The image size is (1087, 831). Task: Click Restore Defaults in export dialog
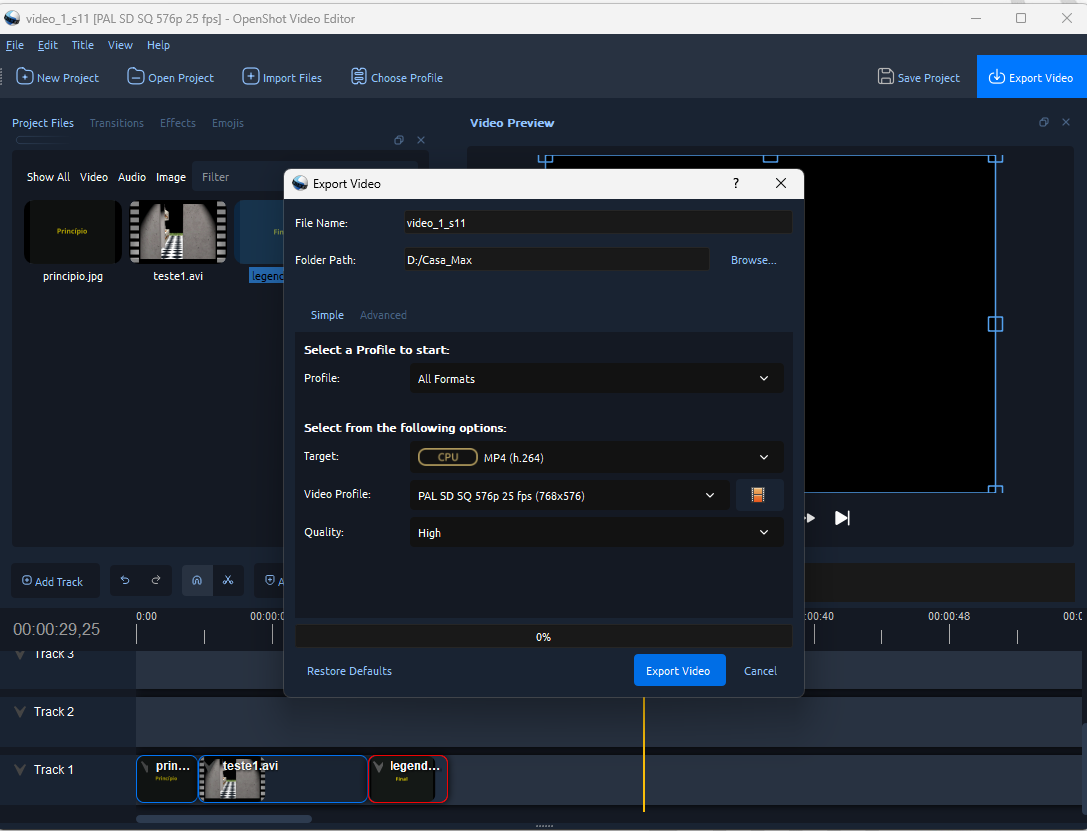[349, 671]
